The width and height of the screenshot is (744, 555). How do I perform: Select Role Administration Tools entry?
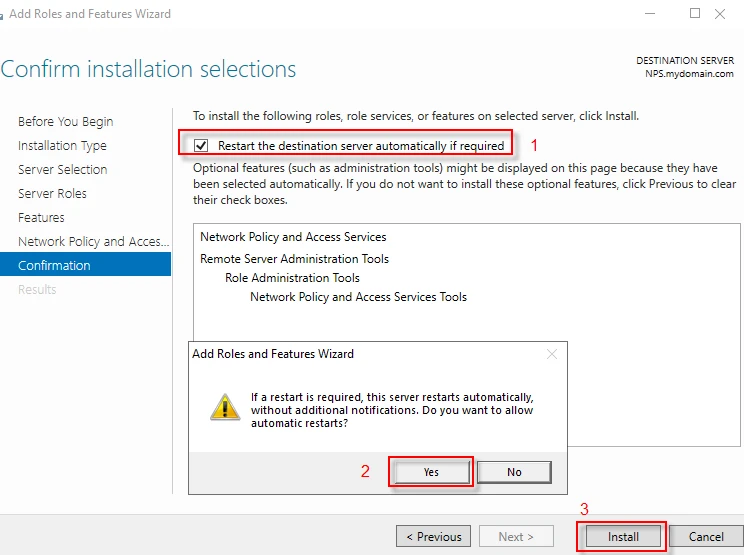point(292,278)
